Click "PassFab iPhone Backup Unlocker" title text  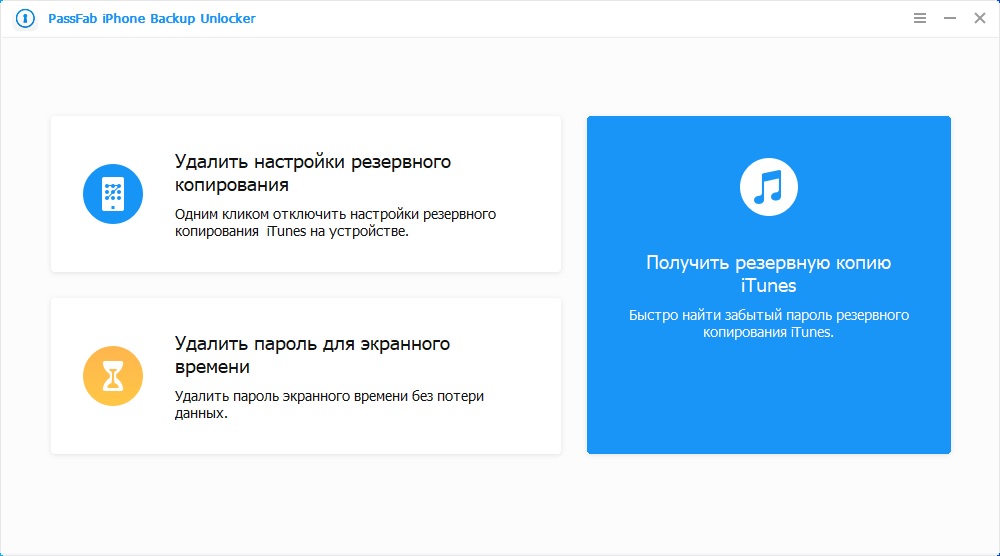pyautogui.click(x=151, y=19)
